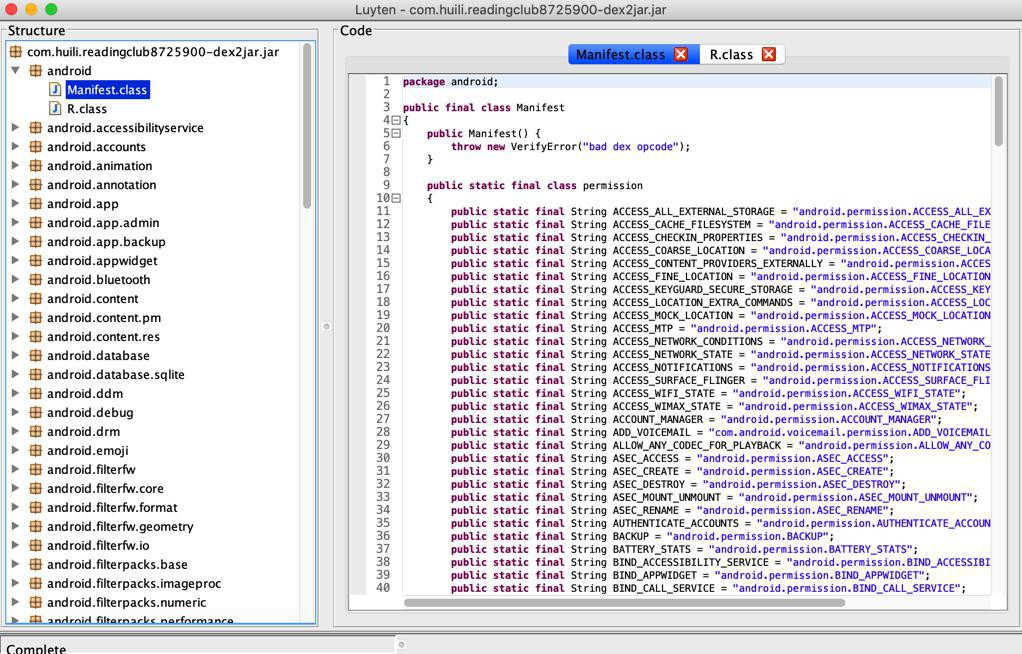The height and width of the screenshot is (654, 1022).
Task: Click the android.animation package icon
Action: tap(36, 165)
